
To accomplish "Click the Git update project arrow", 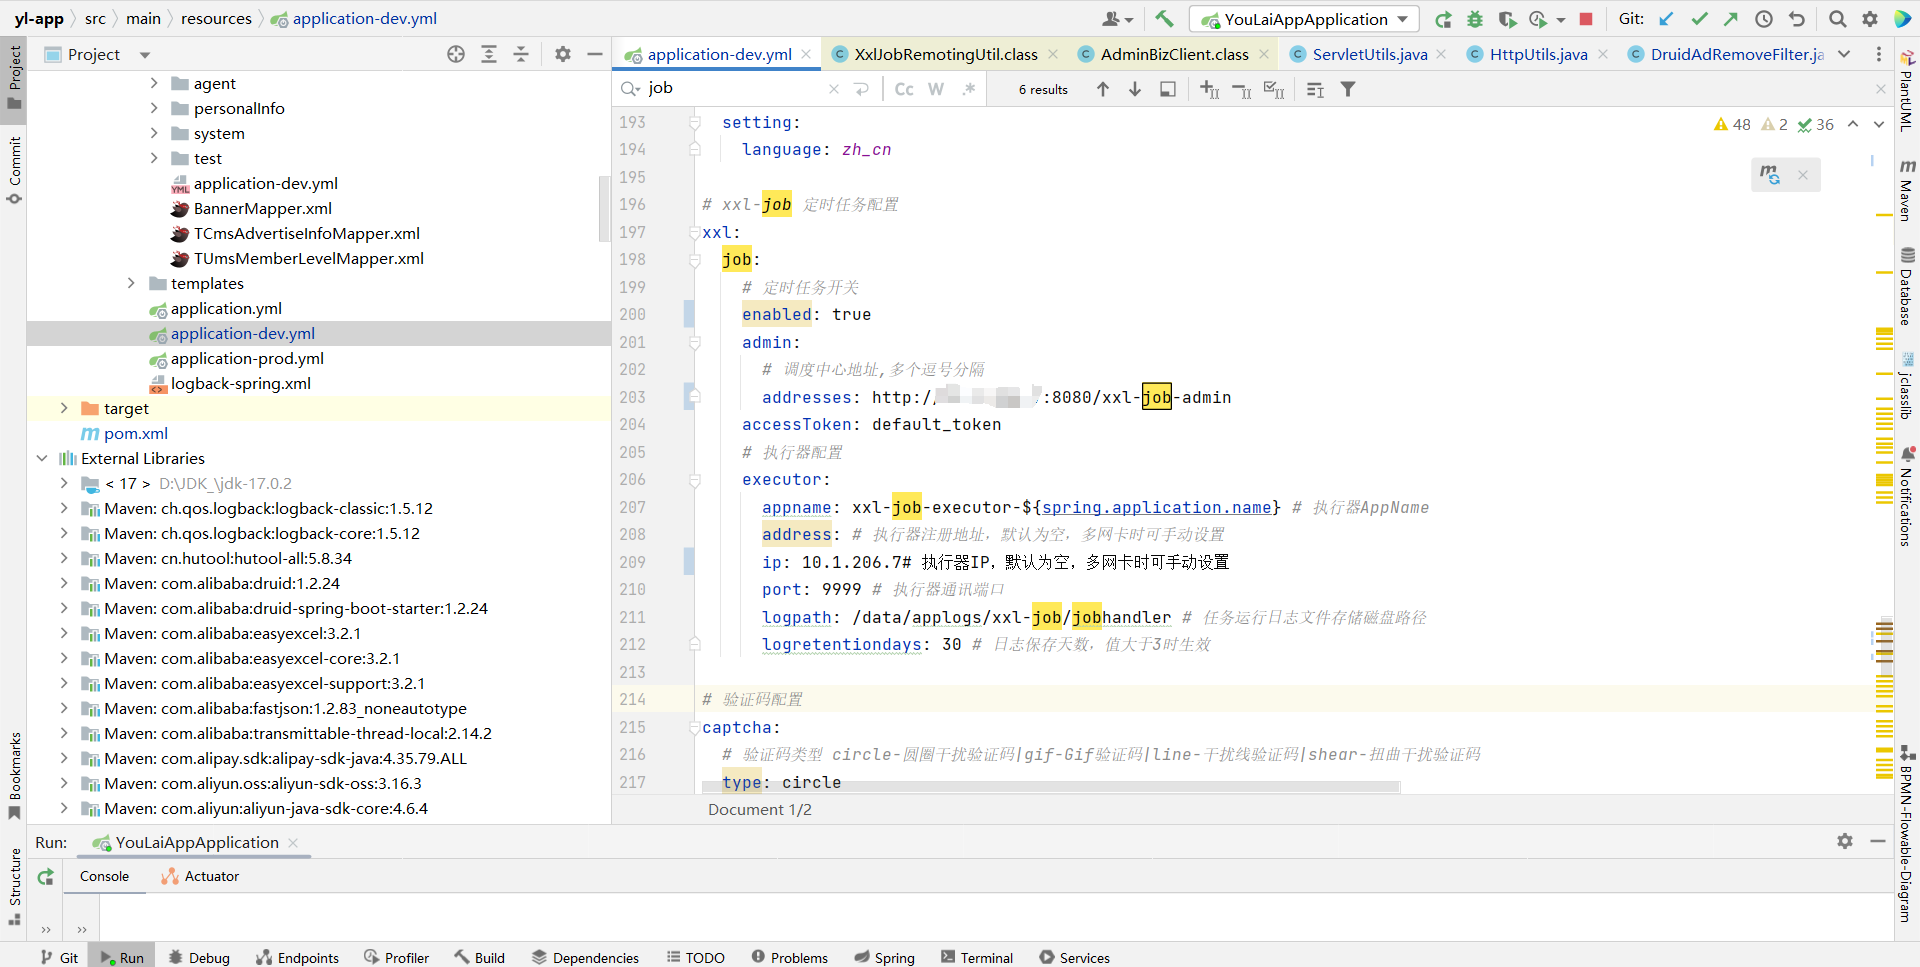I will tap(1666, 19).
